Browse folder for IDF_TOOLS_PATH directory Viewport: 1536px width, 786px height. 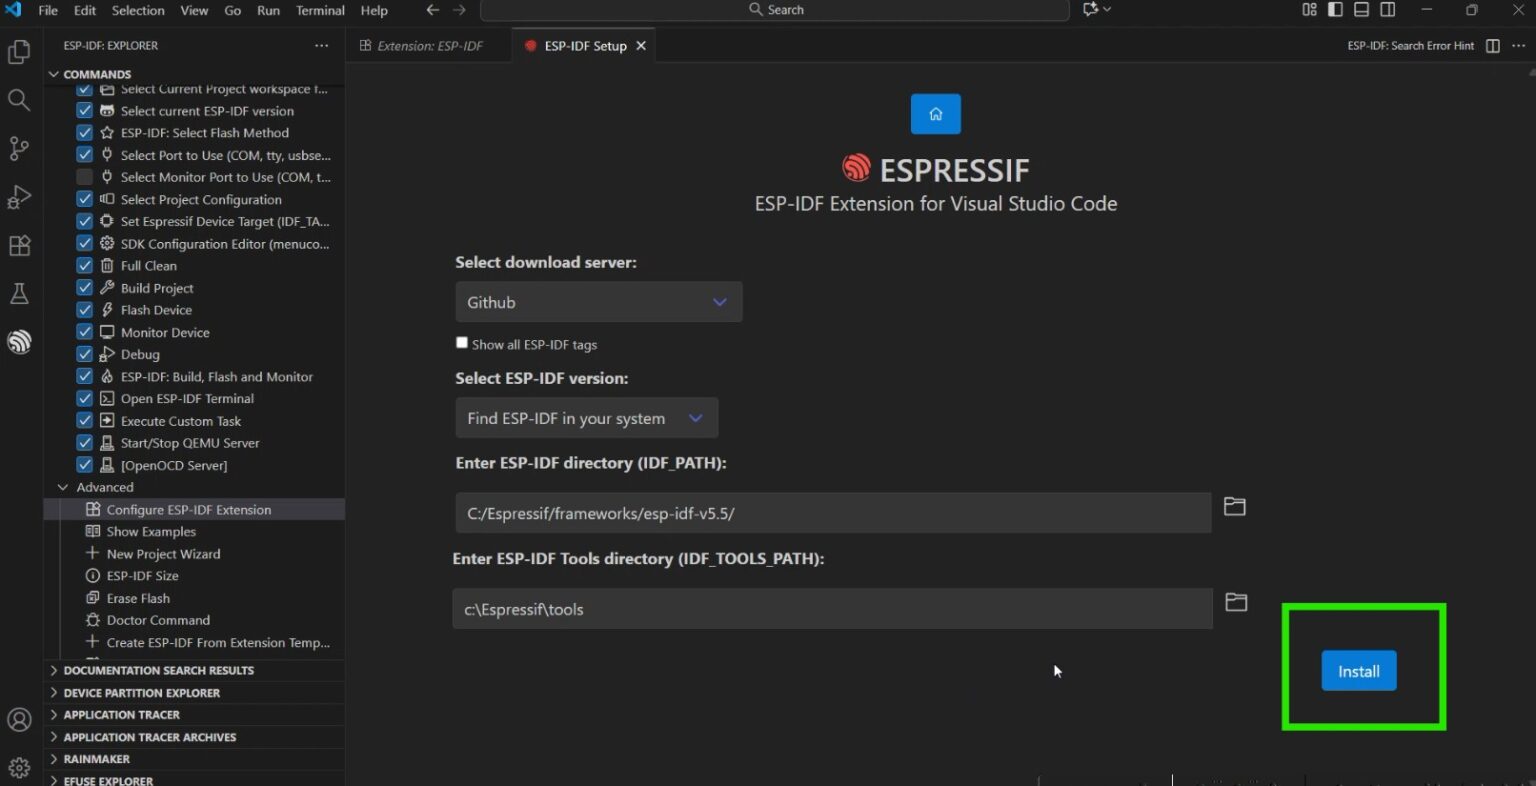1237,602
